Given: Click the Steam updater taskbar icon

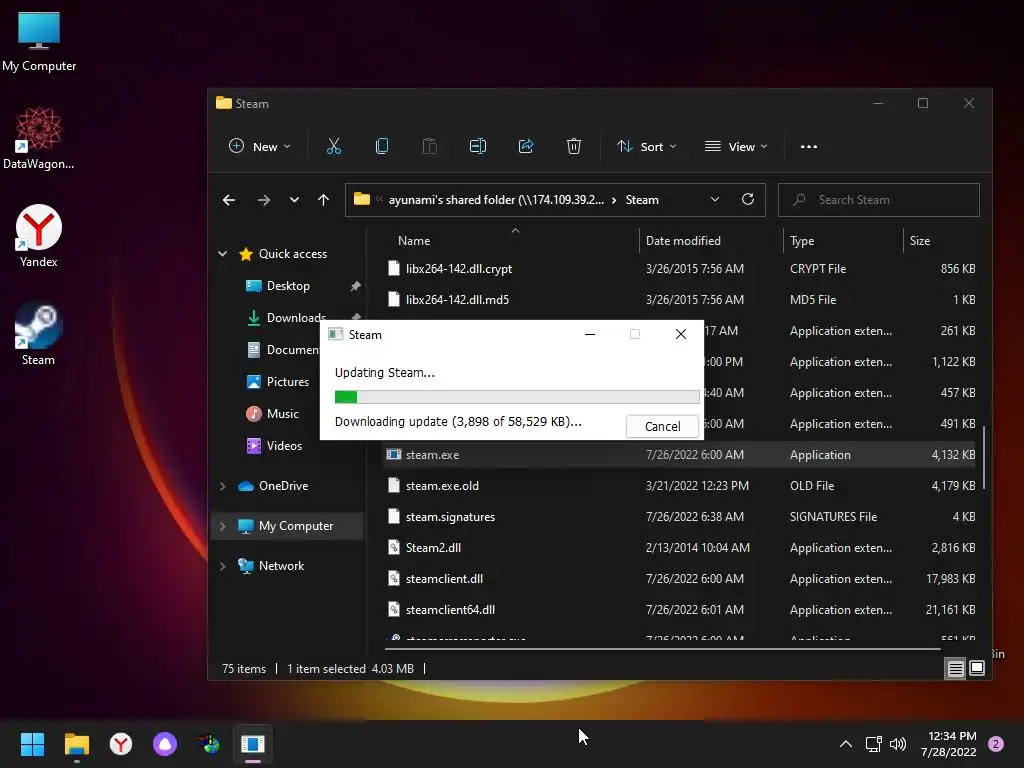Looking at the screenshot, I should pyautogui.click(x=253, y=744).
